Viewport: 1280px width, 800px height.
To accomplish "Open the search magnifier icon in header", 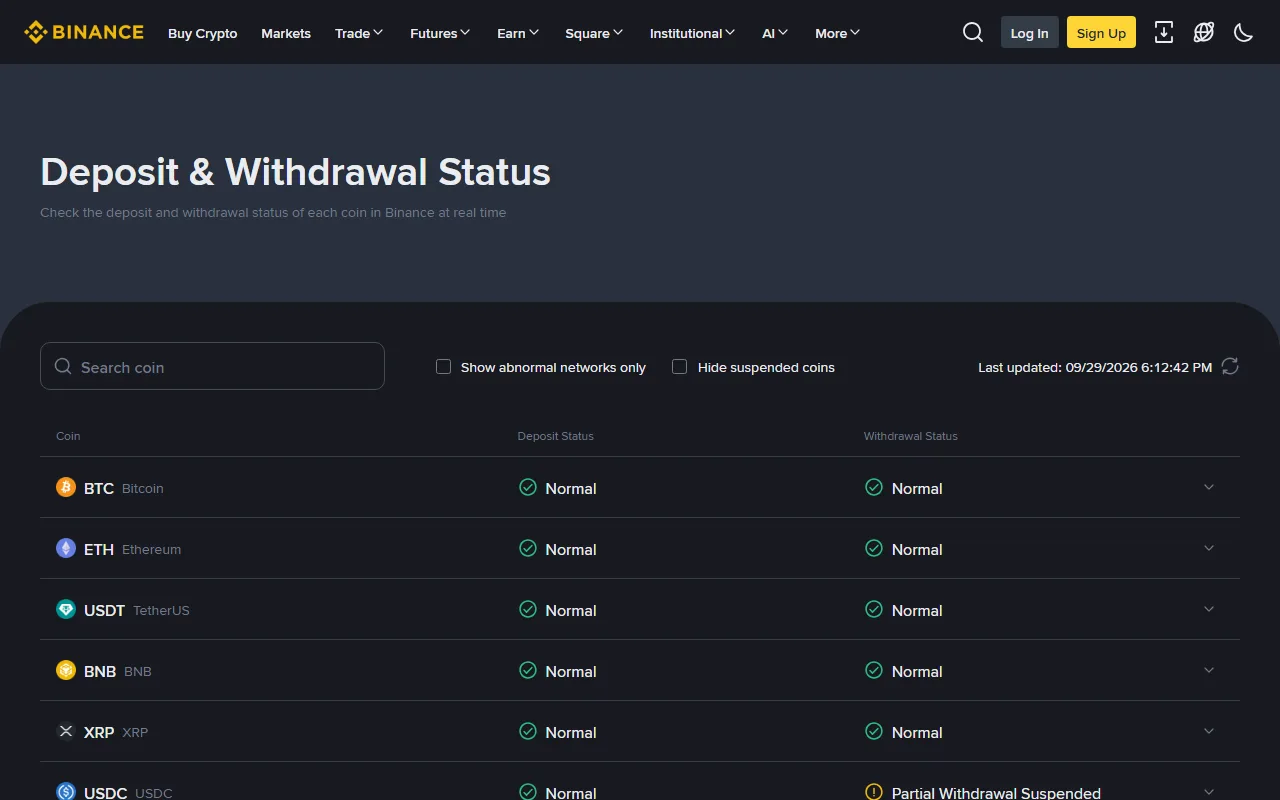I will click(x=973, y=32).
